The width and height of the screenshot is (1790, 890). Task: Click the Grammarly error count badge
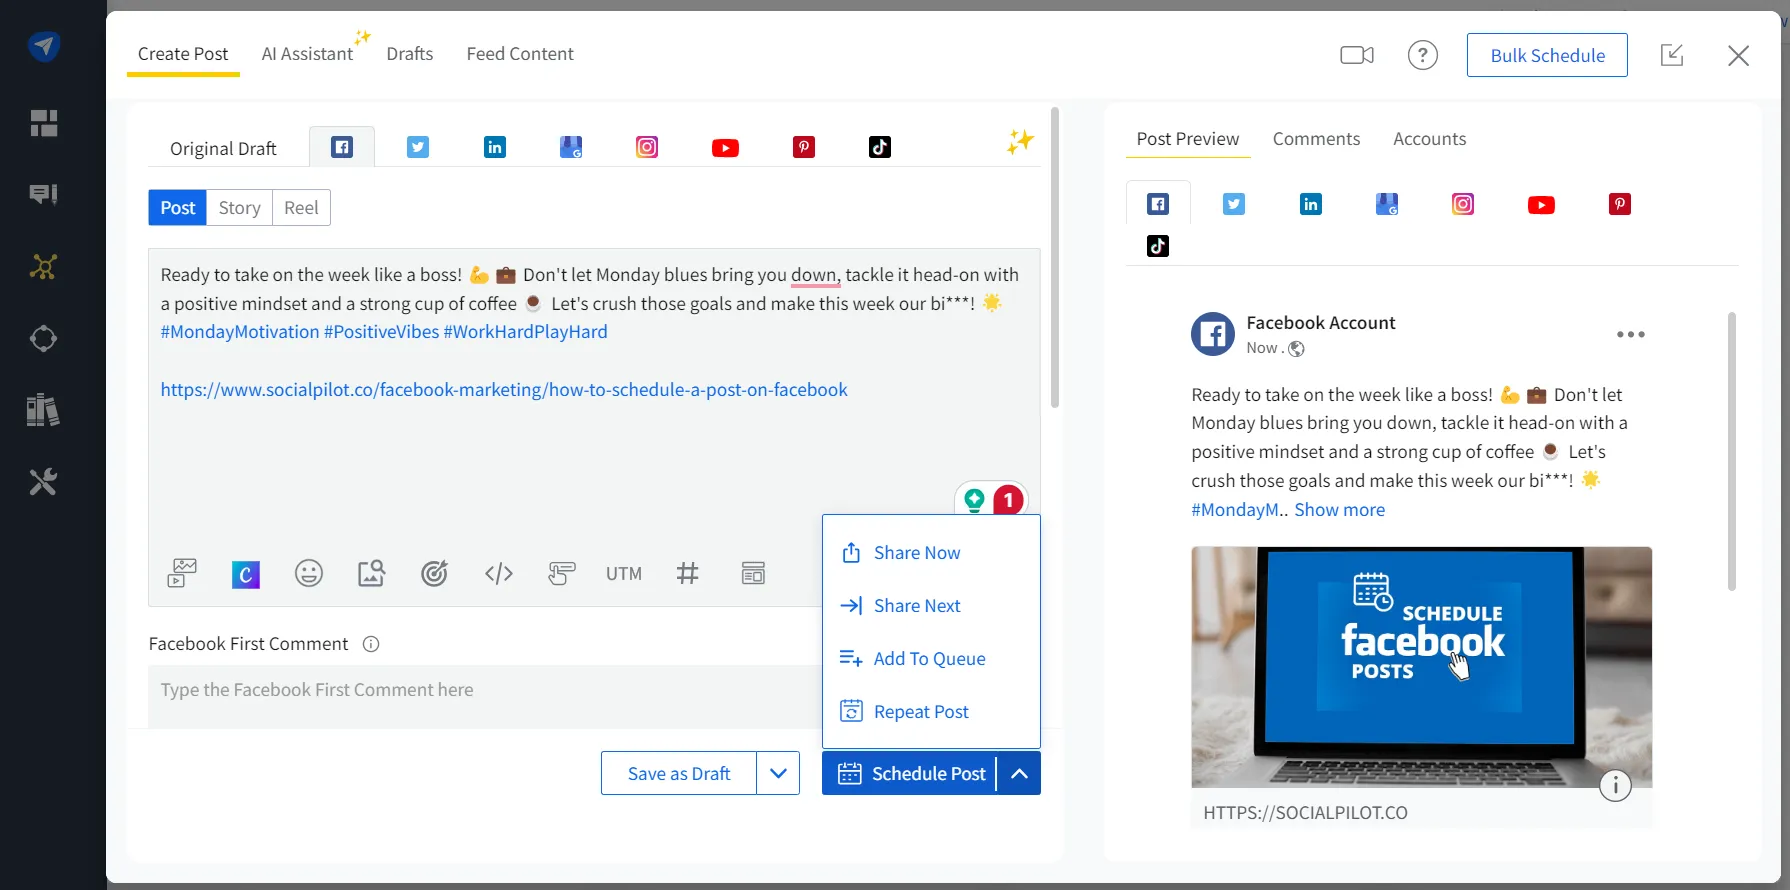1008,499
